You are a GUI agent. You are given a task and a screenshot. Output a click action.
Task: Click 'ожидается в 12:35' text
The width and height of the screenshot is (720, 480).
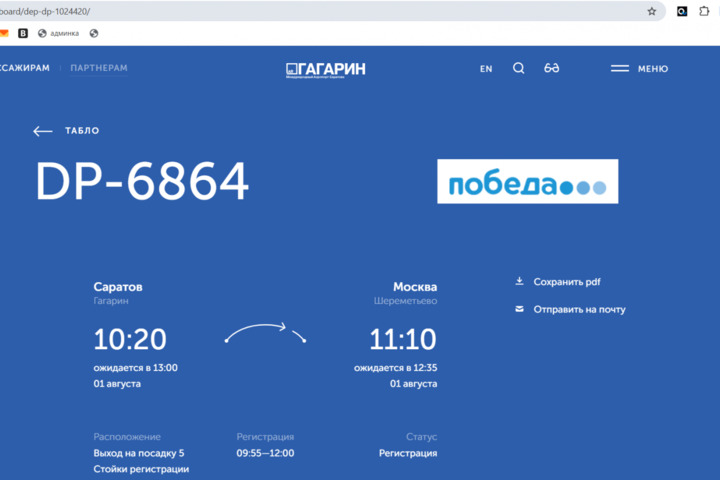click(x=395, y=368)
